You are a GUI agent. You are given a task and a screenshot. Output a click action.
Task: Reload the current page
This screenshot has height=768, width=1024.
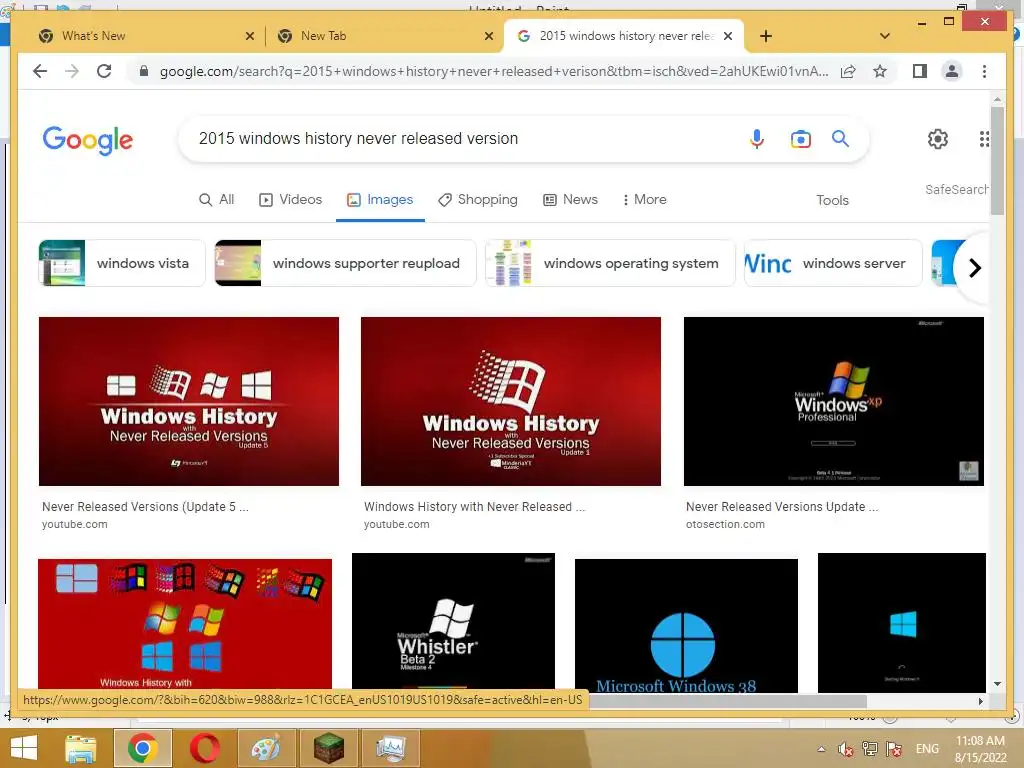click(x=104, y=71)
